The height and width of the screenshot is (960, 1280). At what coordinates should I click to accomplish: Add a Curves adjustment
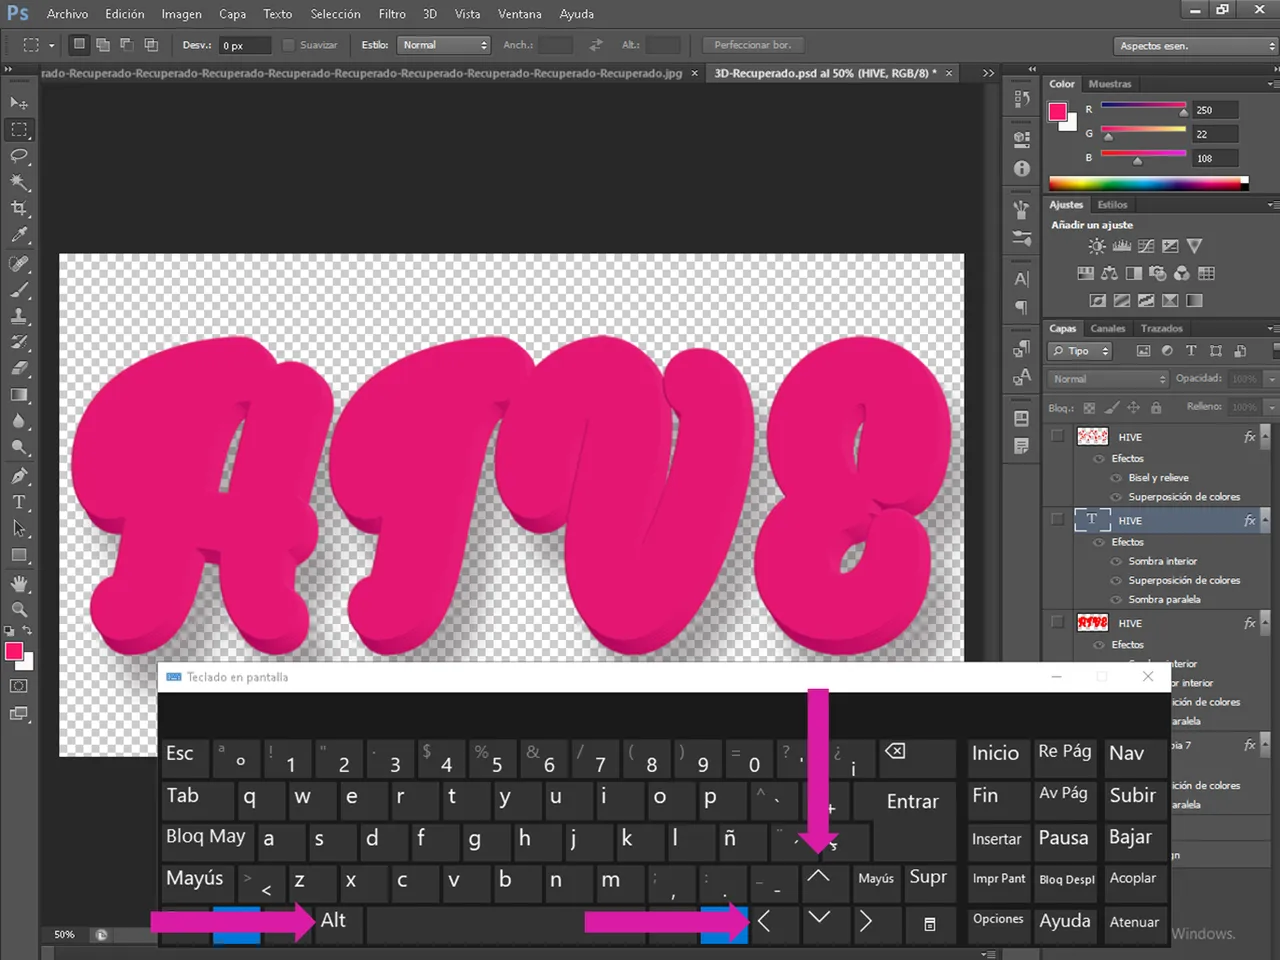click(x=1146, y=246)
